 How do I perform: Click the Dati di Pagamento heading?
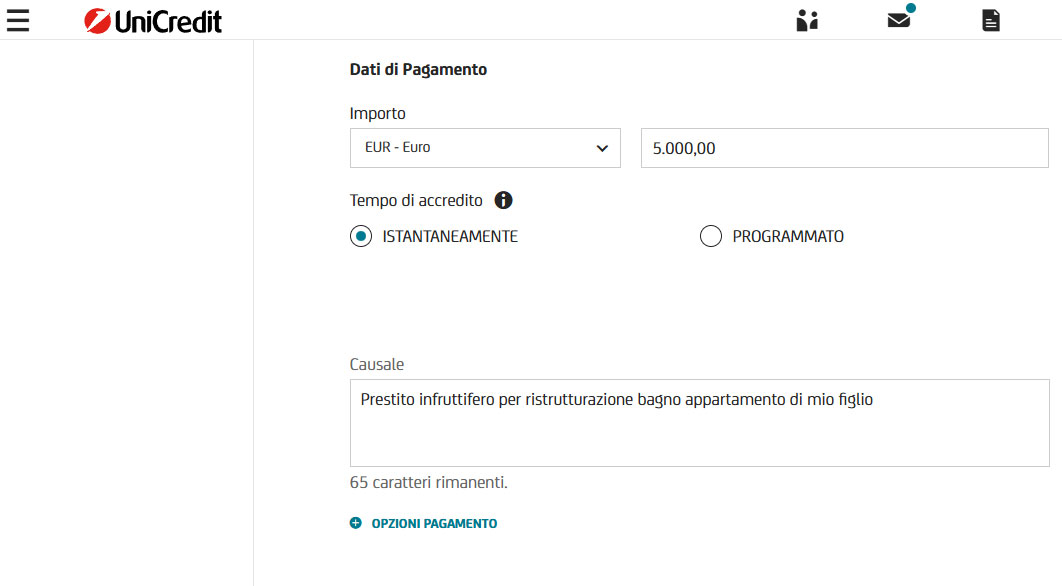[418, 70]
